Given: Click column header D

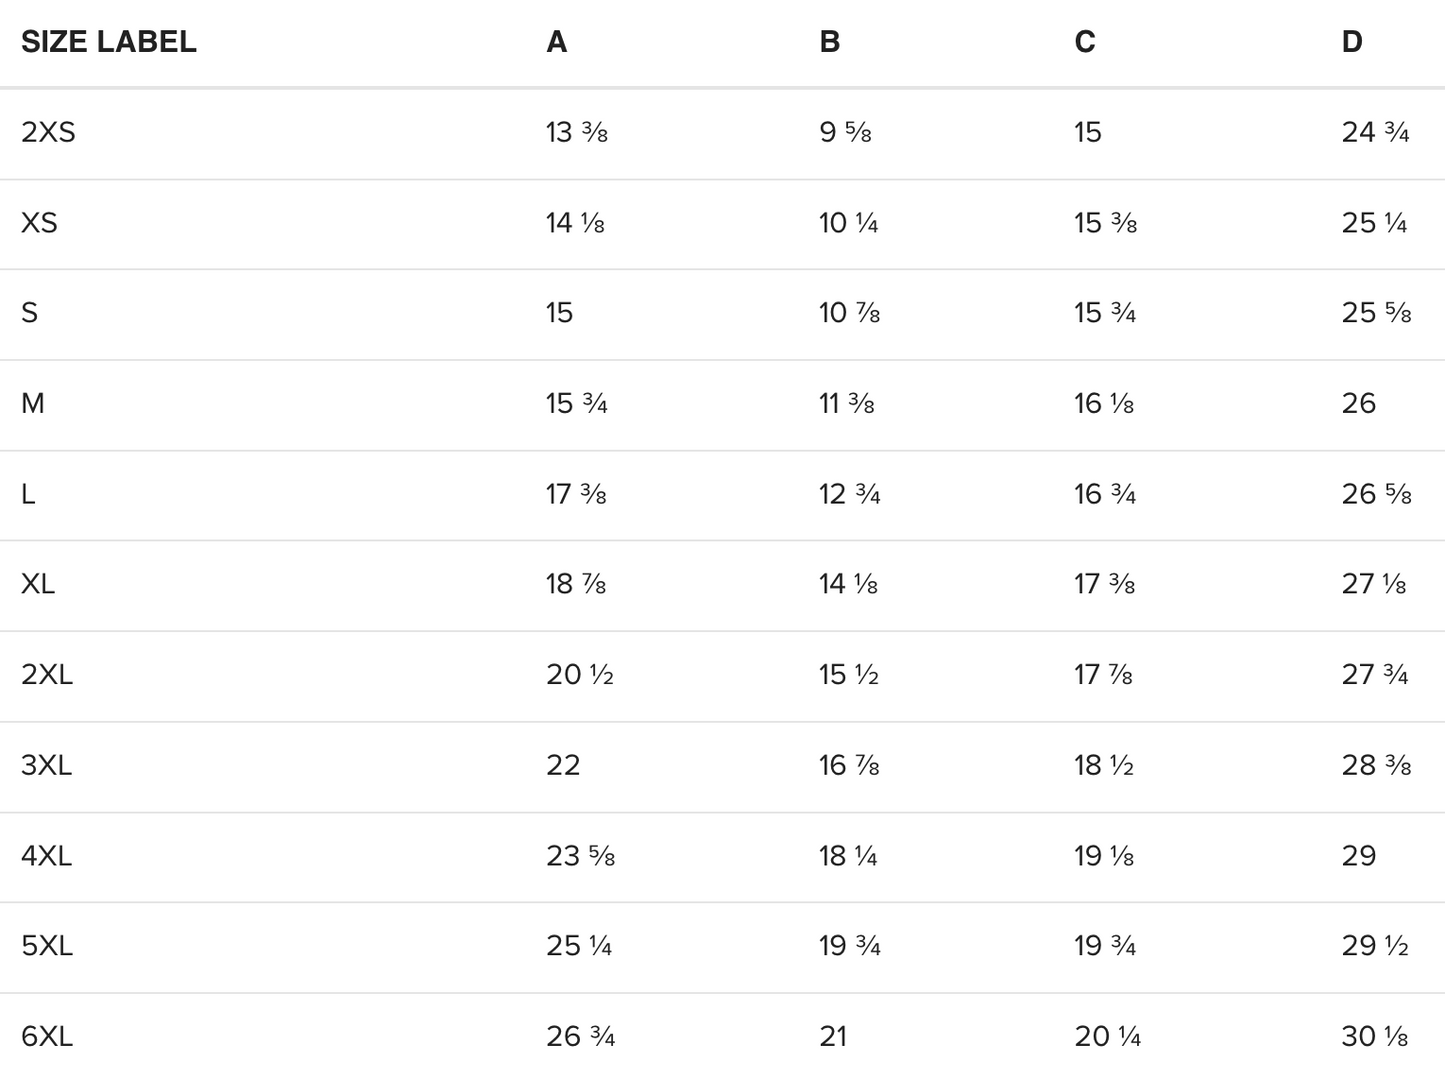Looking at the screenshot, I should (x=1352, y=42).
